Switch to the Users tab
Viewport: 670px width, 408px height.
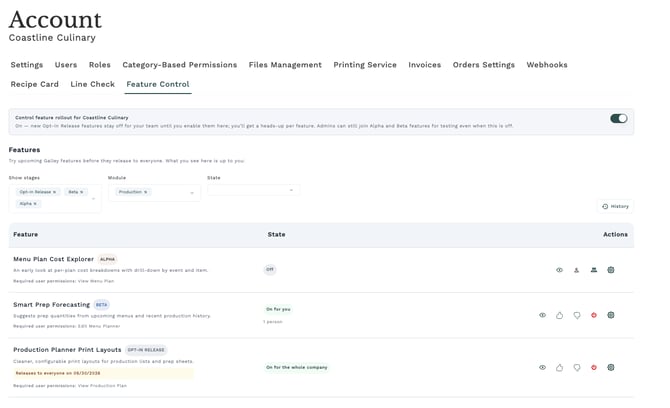(66, 65)
